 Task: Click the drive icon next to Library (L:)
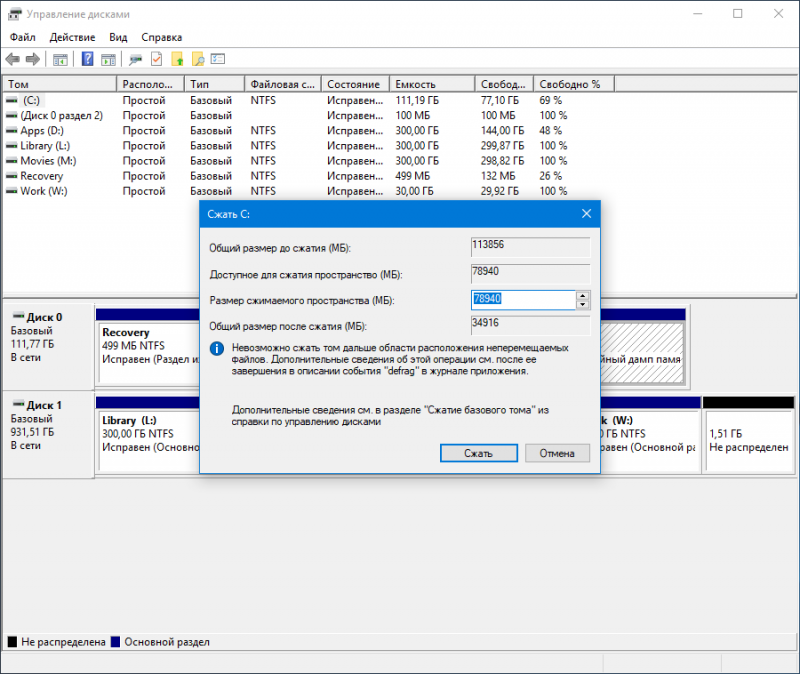[11, 146]
